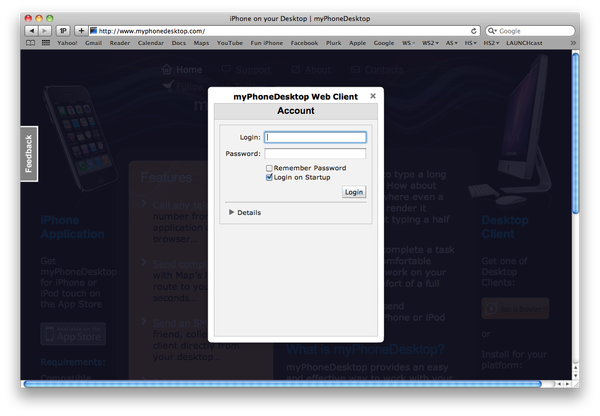Open the Plurk bookmark
This screenshot has height=416, width=600.
(x=333, y=43)
